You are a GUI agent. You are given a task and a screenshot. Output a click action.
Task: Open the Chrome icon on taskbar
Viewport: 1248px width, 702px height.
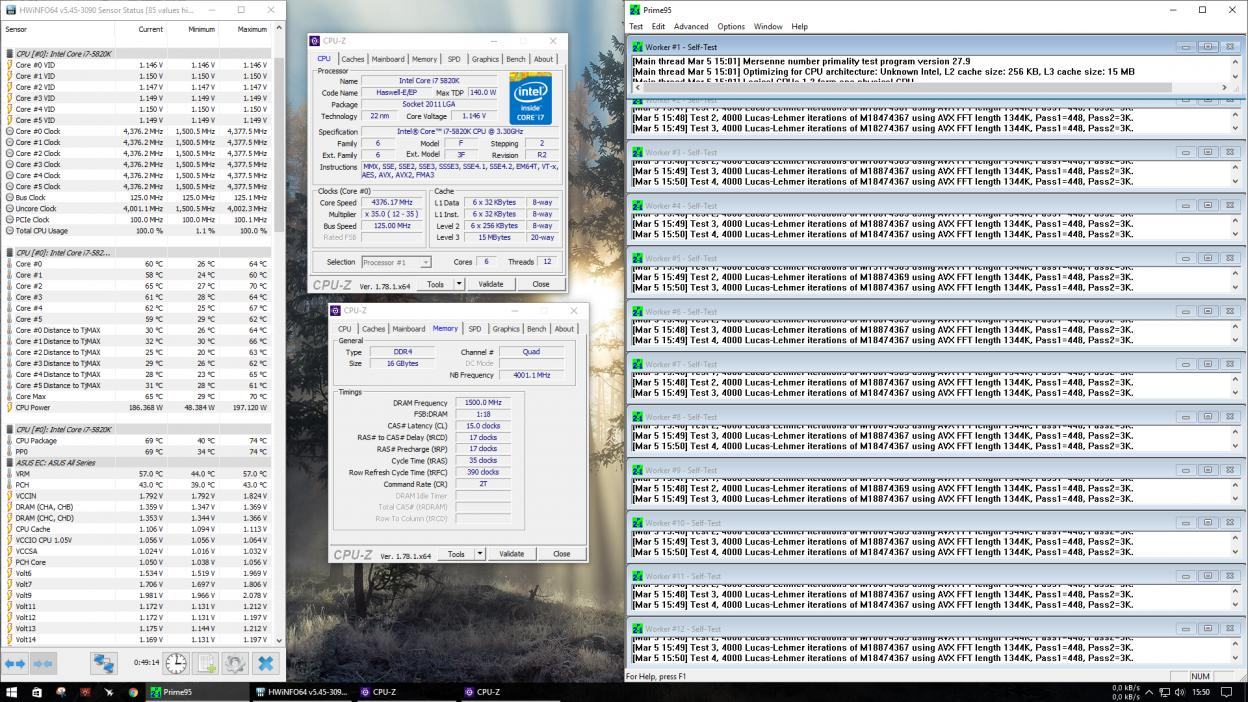133,692
